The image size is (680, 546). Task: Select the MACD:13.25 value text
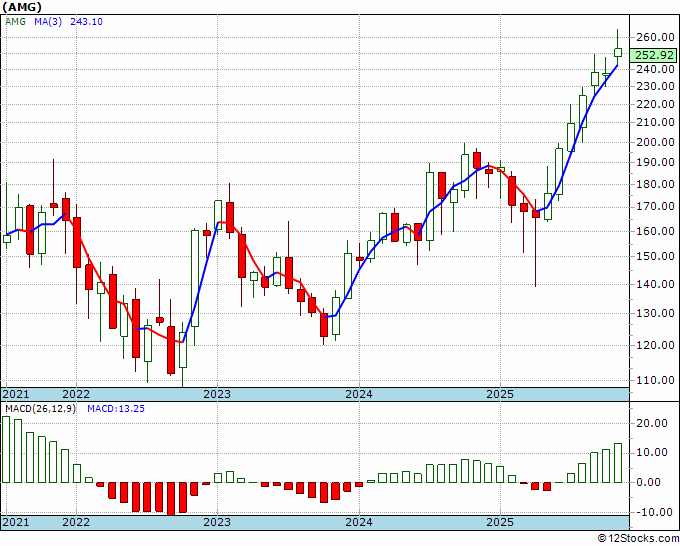tap(116, 409)
